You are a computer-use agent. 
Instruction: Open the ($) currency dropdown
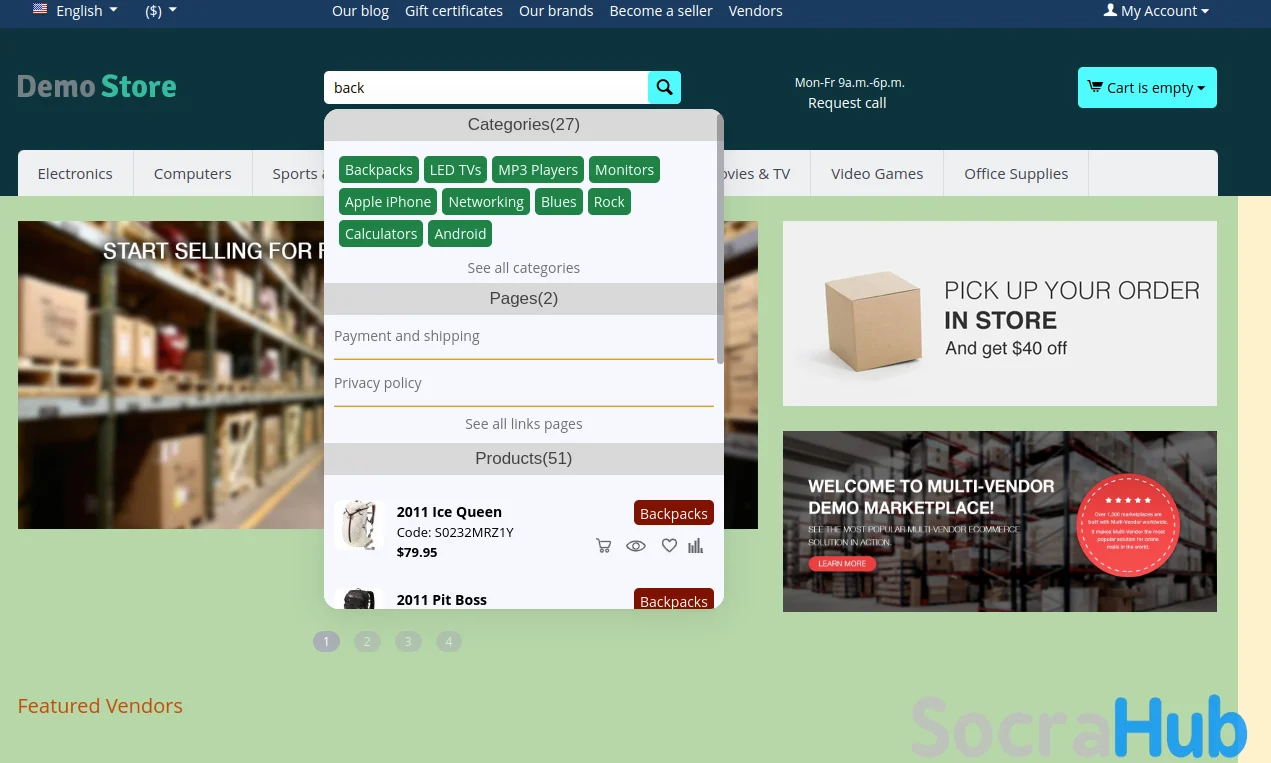(161, 10)
